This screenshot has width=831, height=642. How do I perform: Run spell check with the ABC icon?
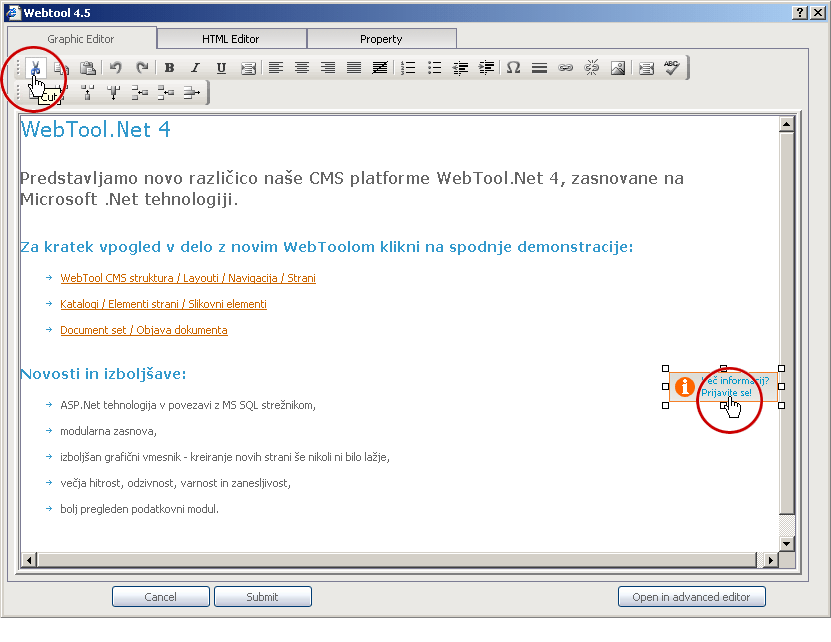(672, 68)
